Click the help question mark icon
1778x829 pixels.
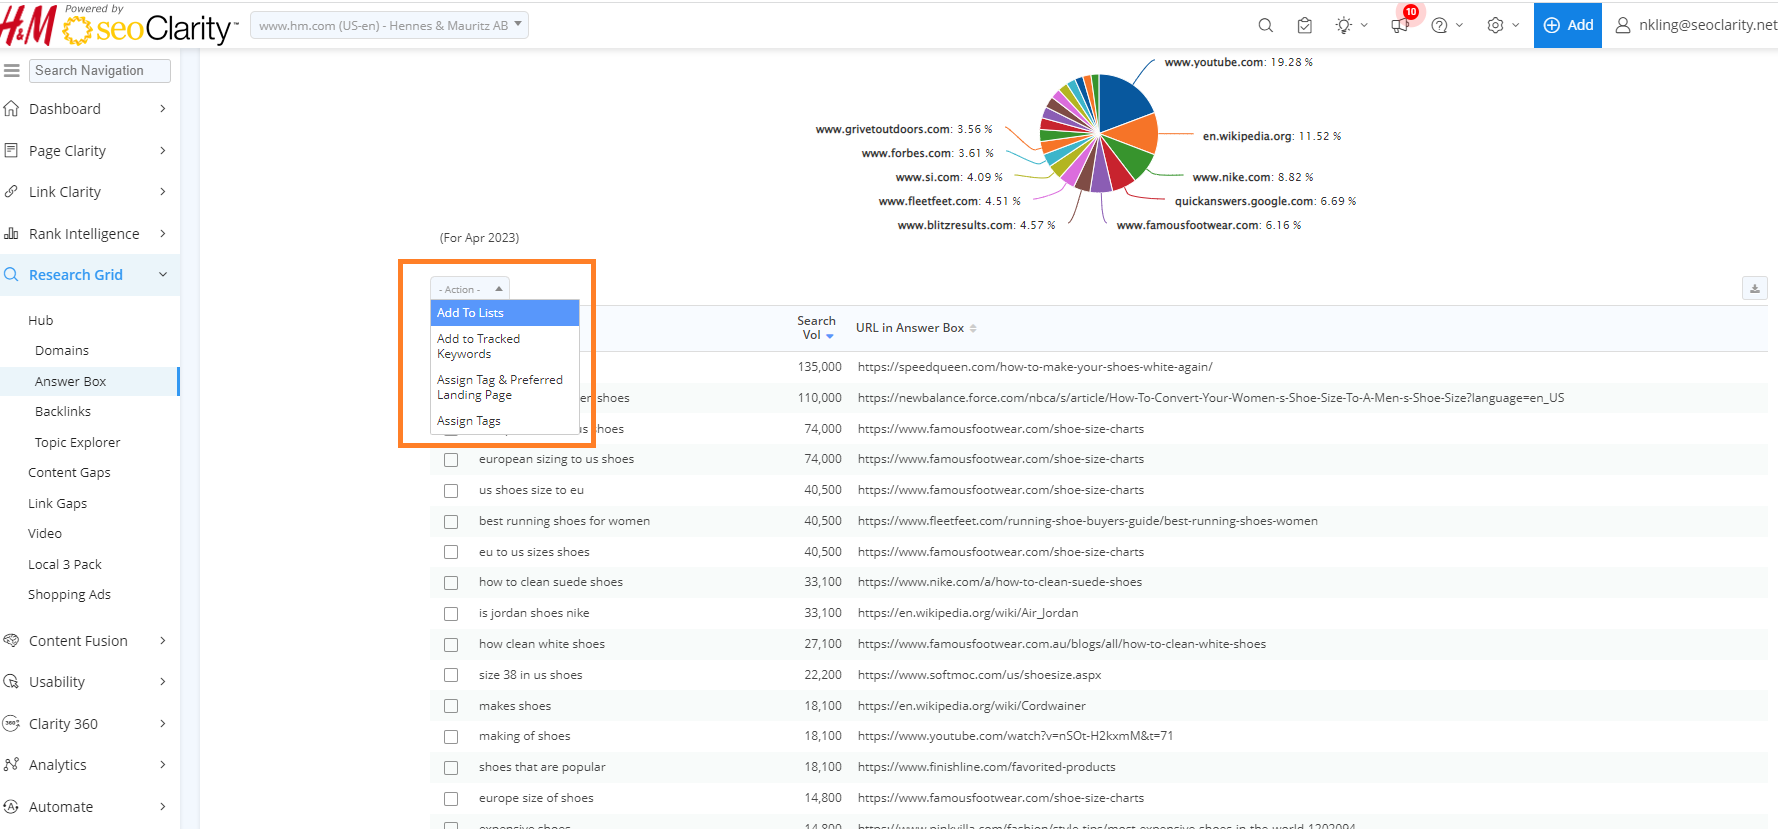tap(1439, 25)
